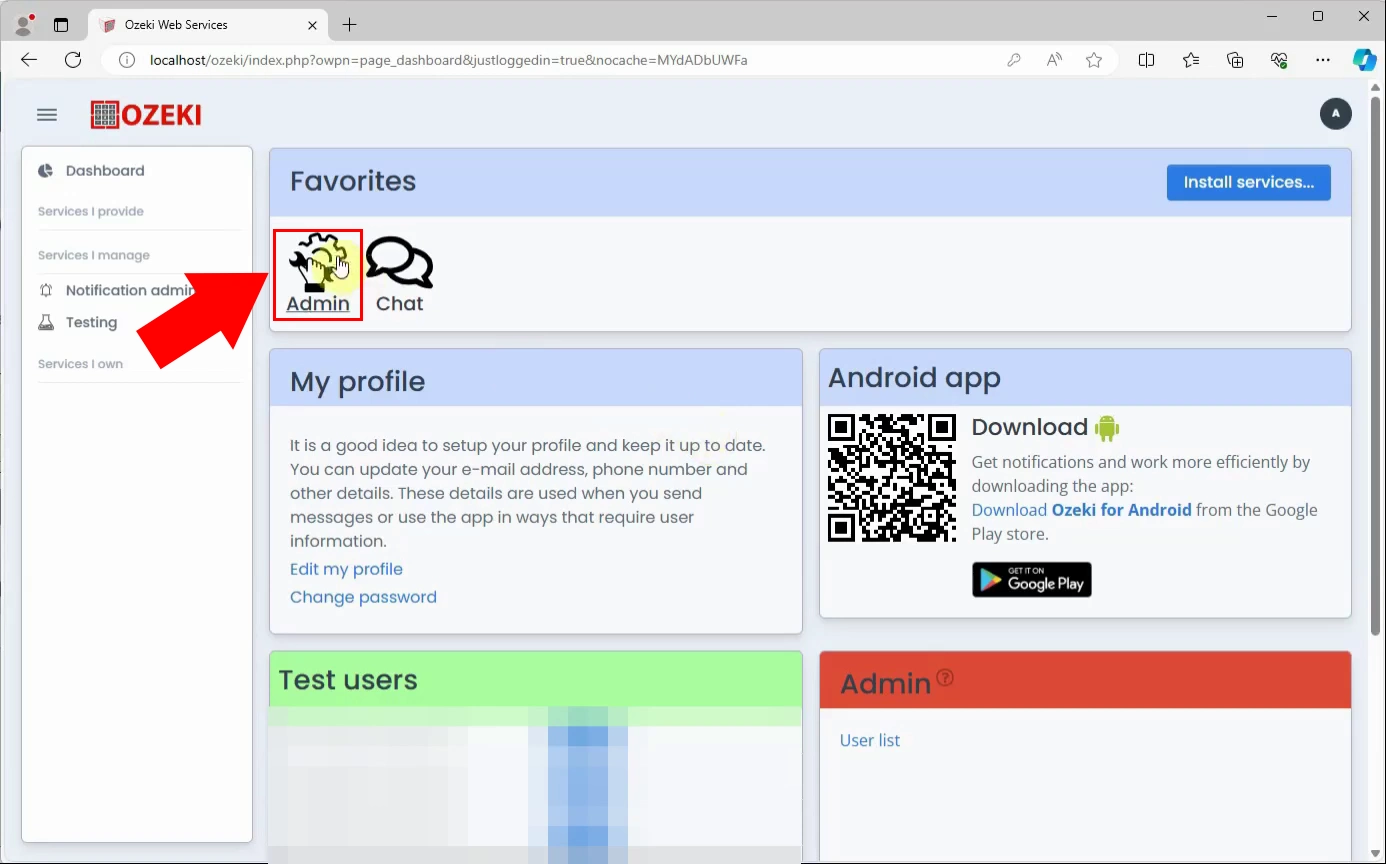Open browser Favorites list
The height and width of the screenshot is (864, 1386).
(1190, 60)
